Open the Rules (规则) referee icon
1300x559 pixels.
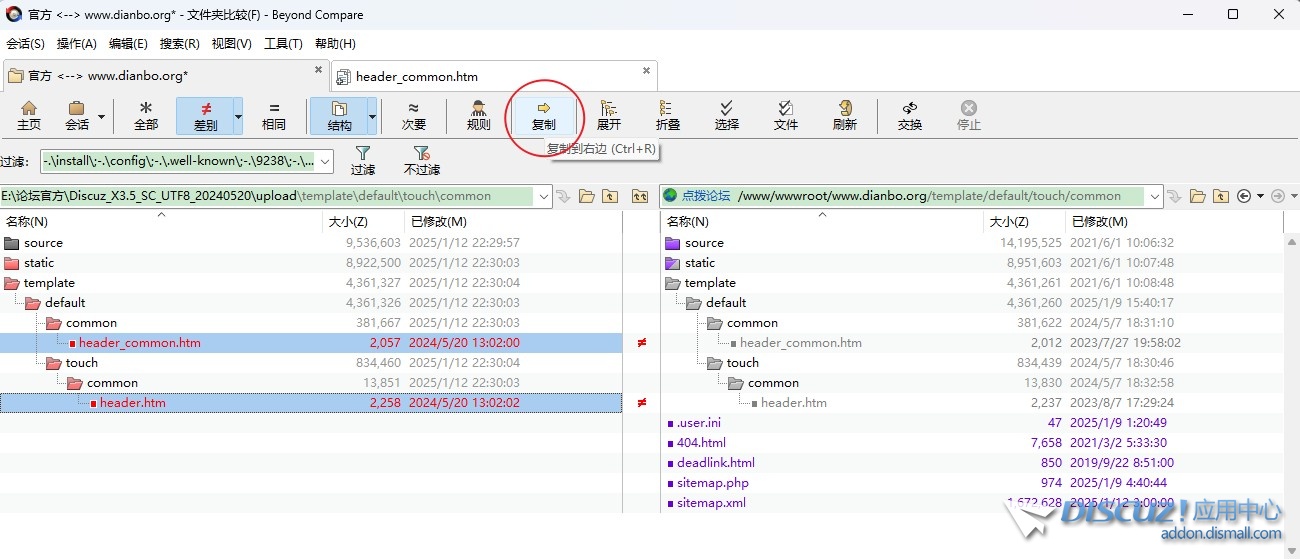click(478, 116)
